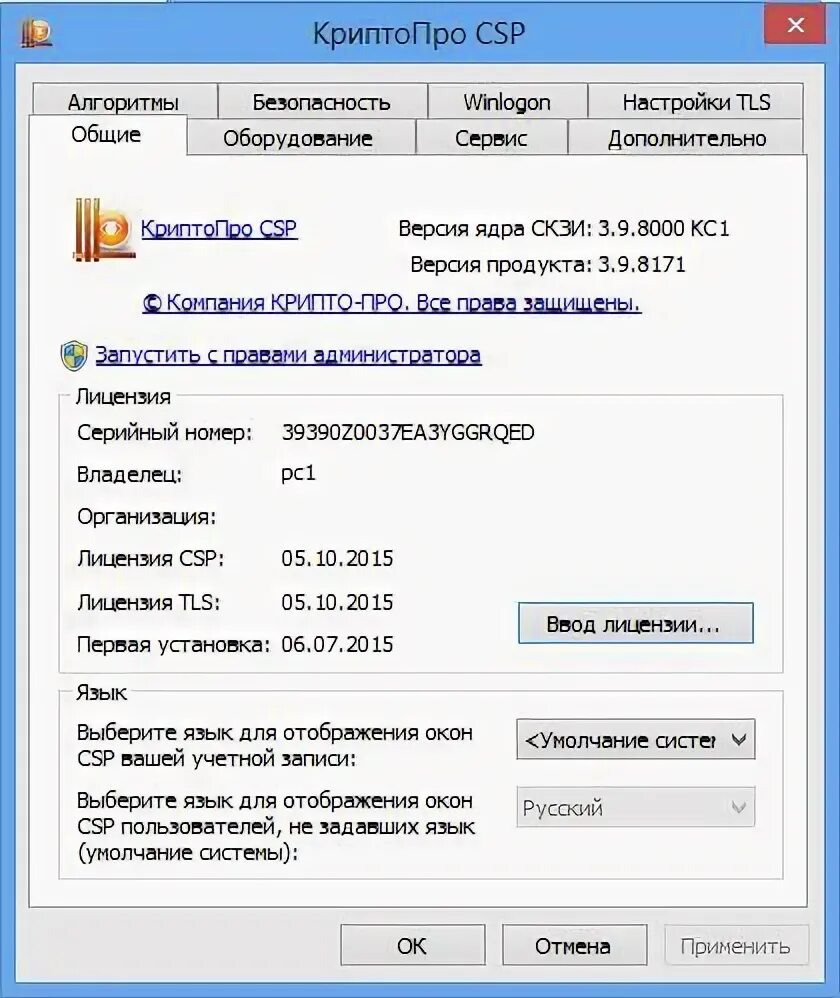Viewport: 840px width, 998px height.
Task: Close the КриптоПро CSP window
Action: click(x=795, y=26)
